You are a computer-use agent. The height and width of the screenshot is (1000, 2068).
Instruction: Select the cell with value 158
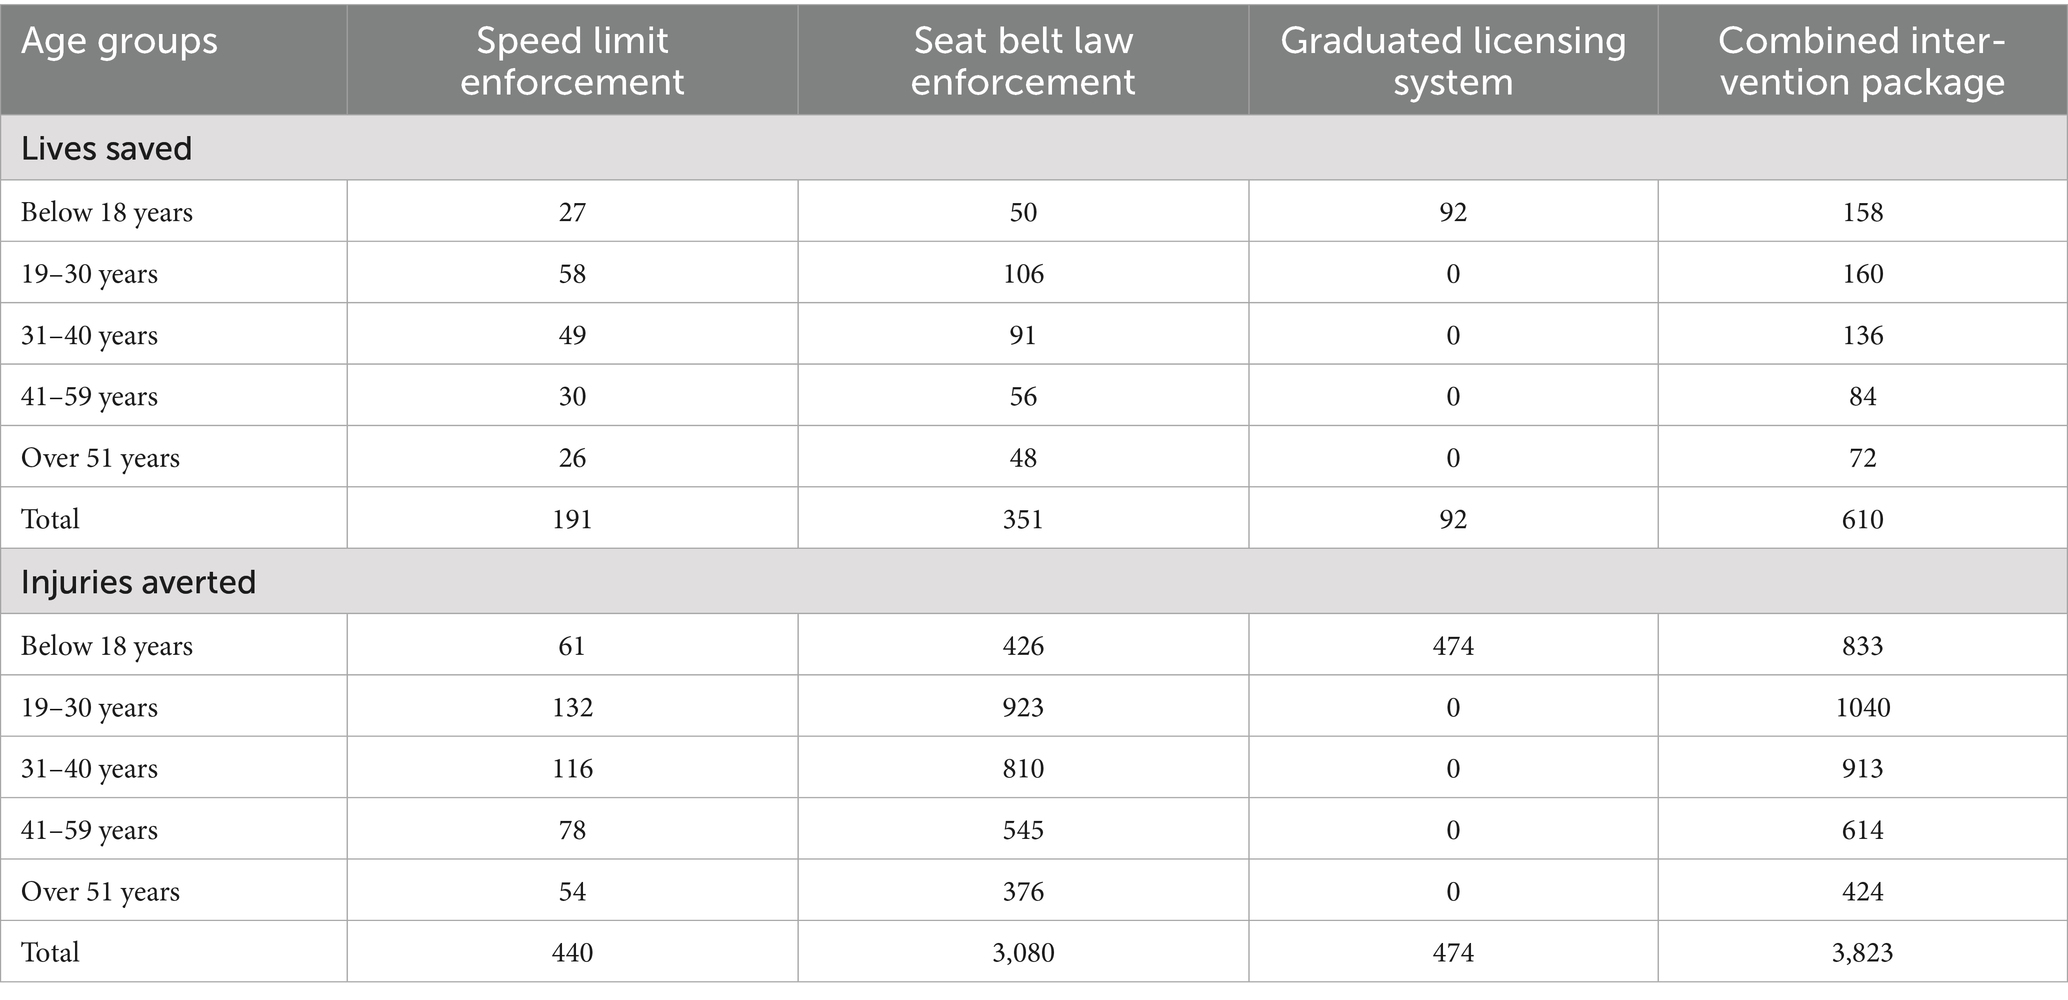click(1862, 212)
